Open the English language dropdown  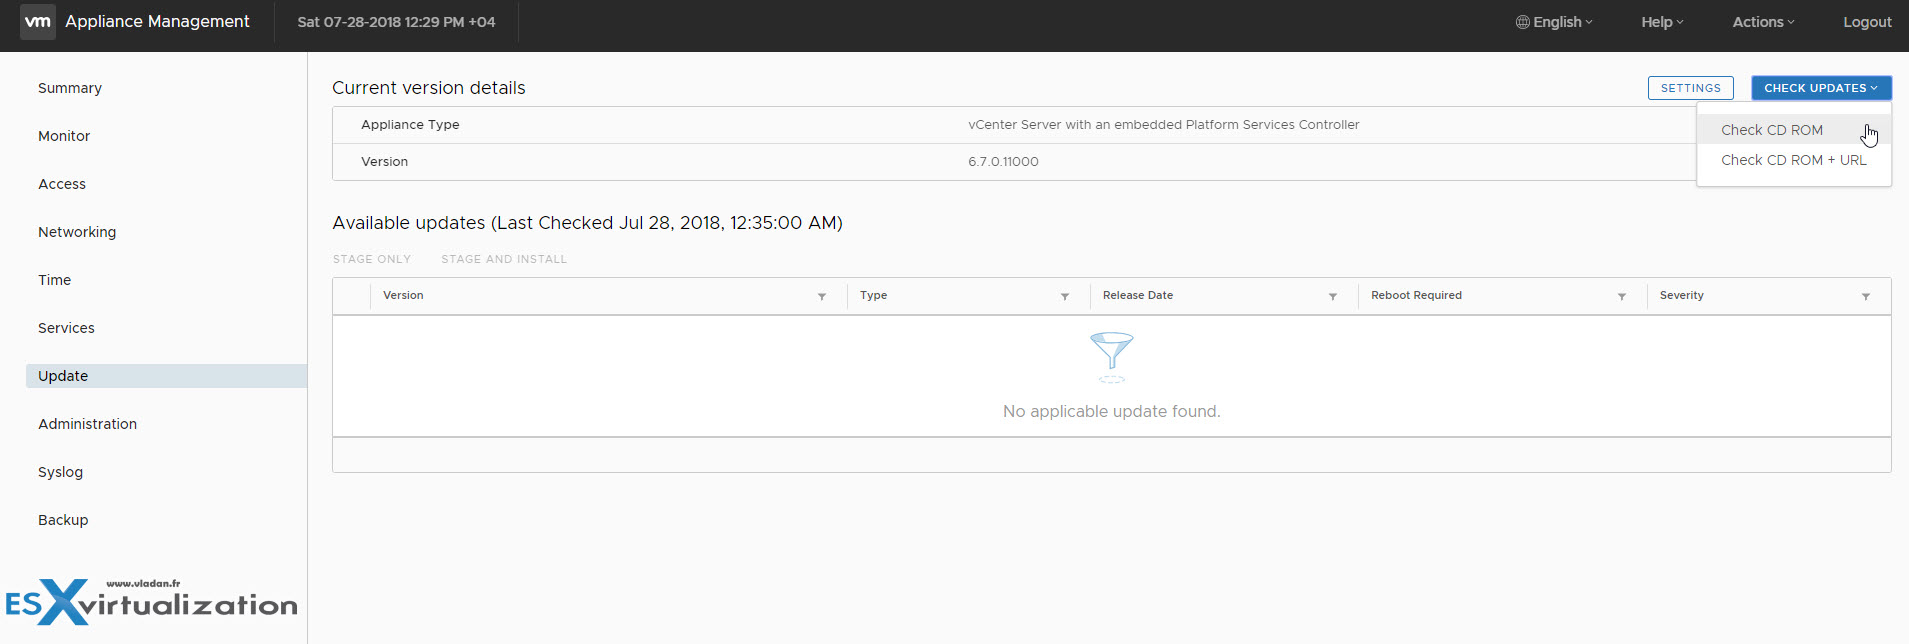[x=1555, y=22]
